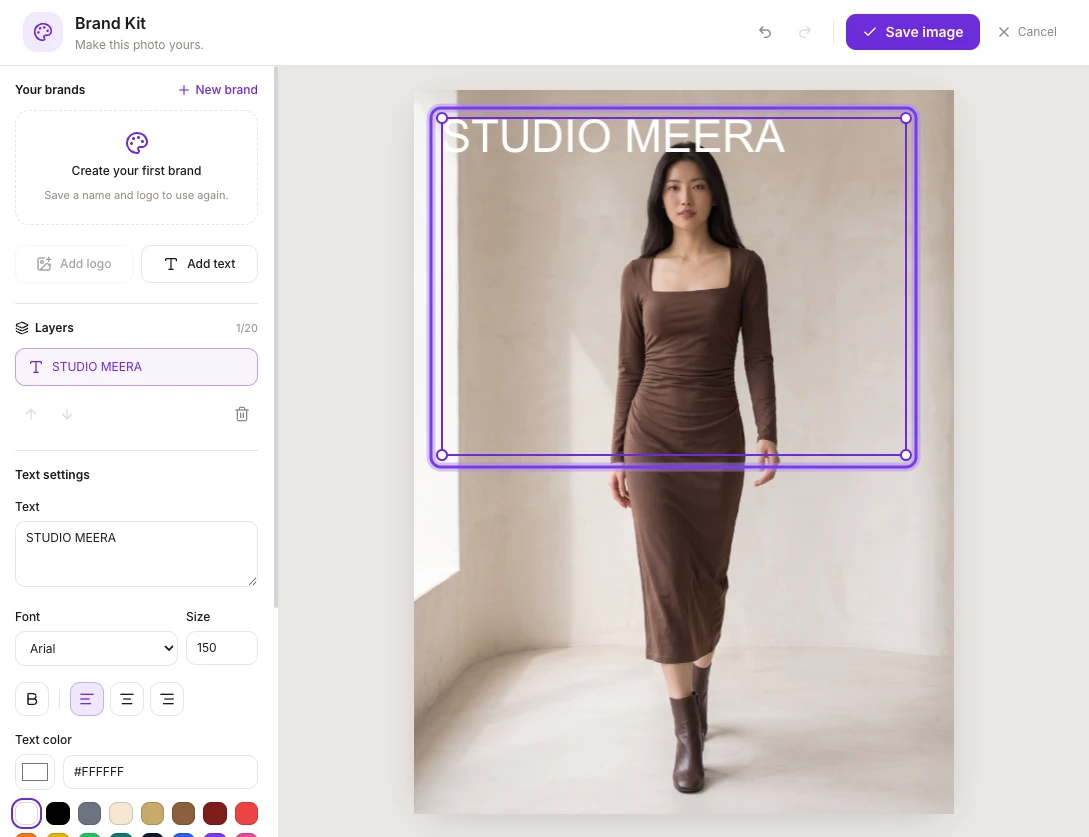Click the New brand link
Screen dimensions: 1089x837
pyautogui.click(x=218, y=90)
